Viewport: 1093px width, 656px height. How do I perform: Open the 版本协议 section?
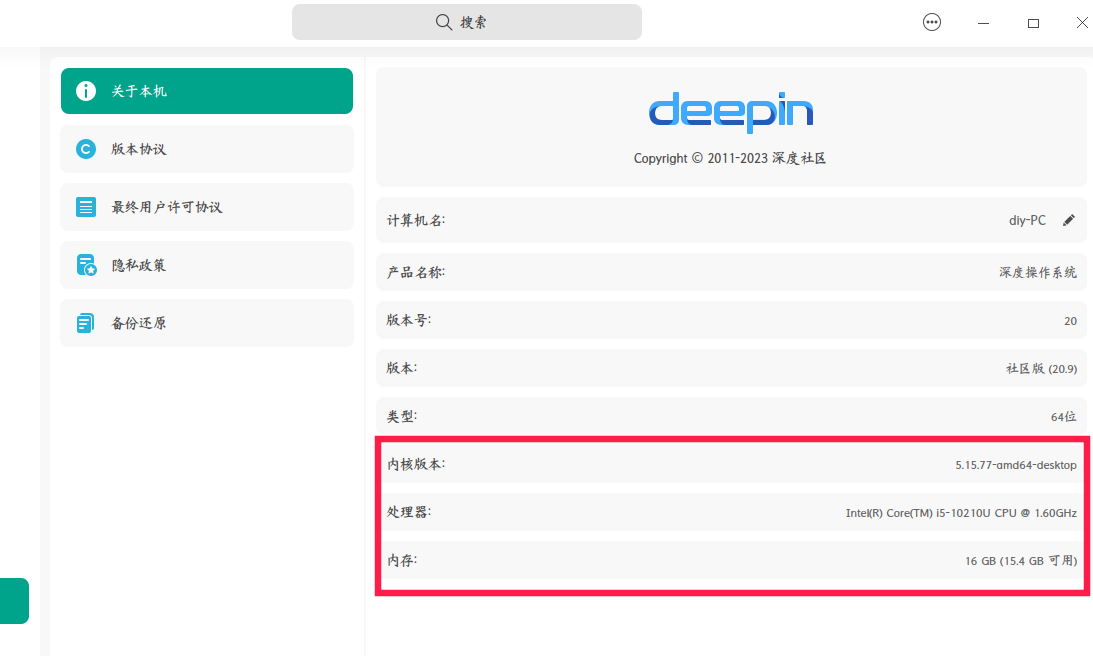[207, 148]
